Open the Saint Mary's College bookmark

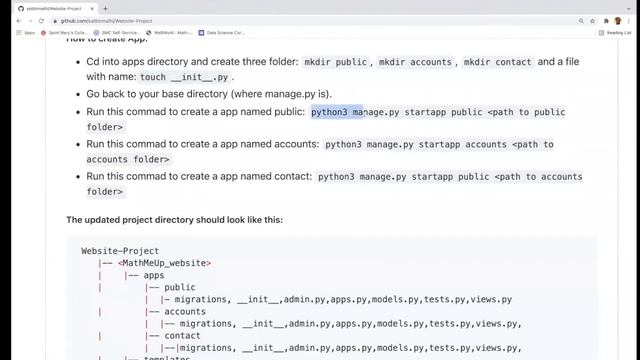click(64, 33)
